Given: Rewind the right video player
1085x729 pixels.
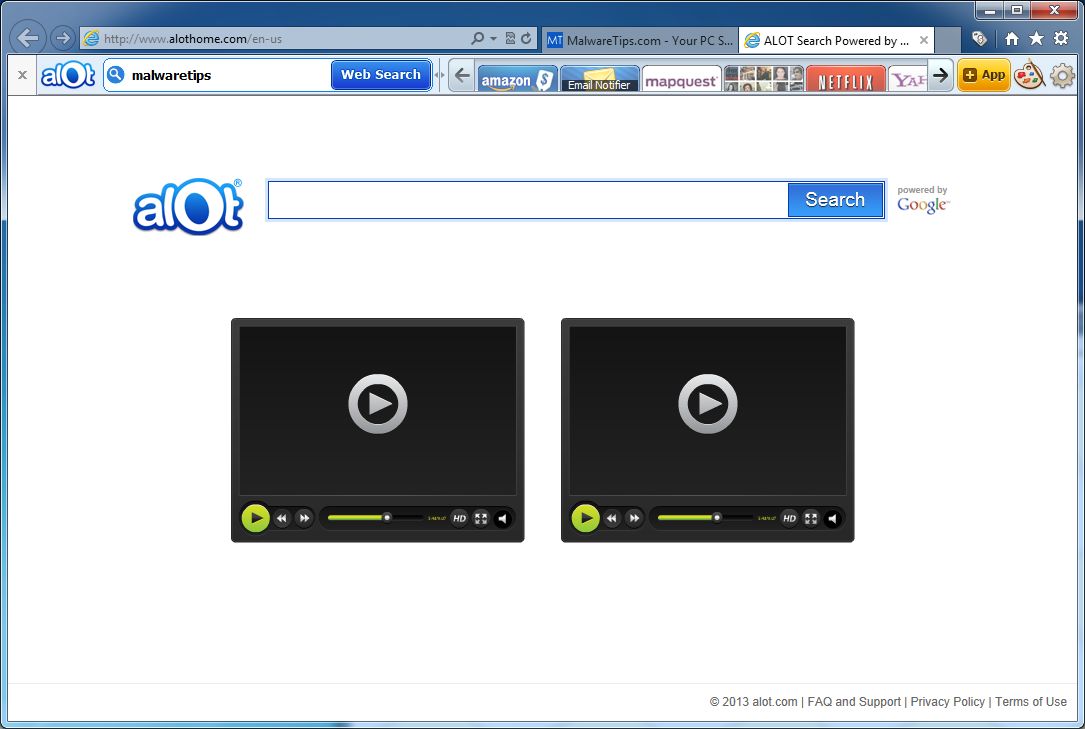Looking at the screenshot, I should [612, 518].
